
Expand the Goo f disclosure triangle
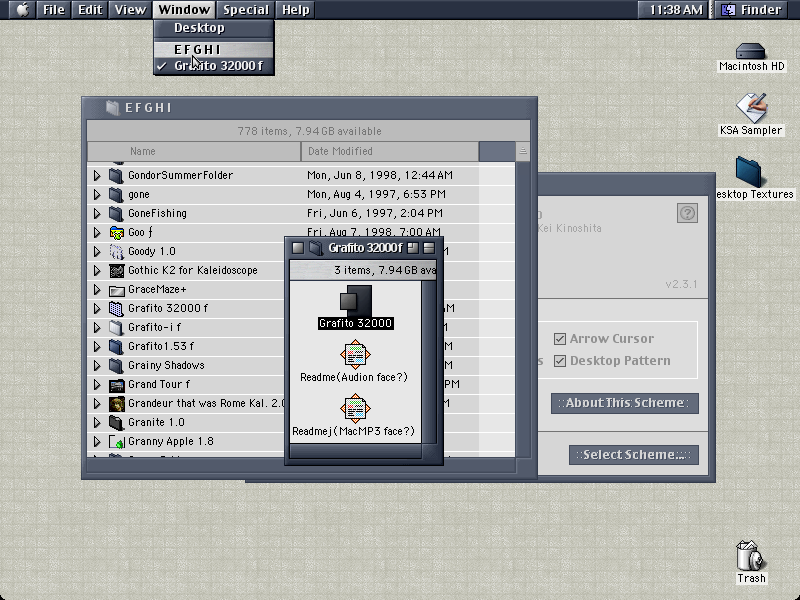pyautogui.click(x=97, y=233)
